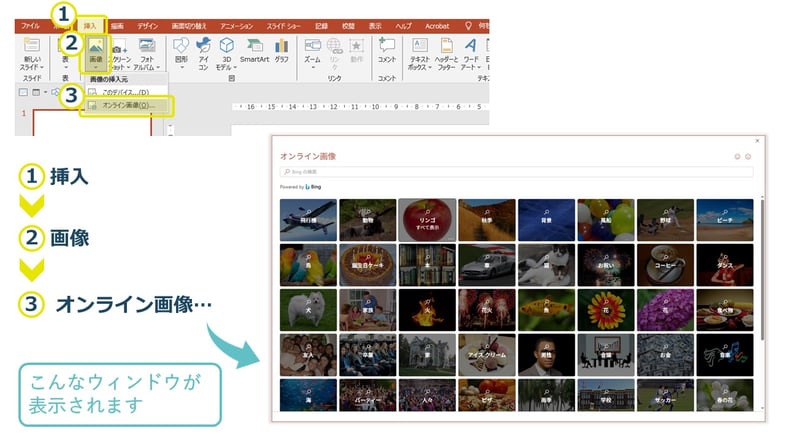Click the smiley feedback icon in dialog

737,157
